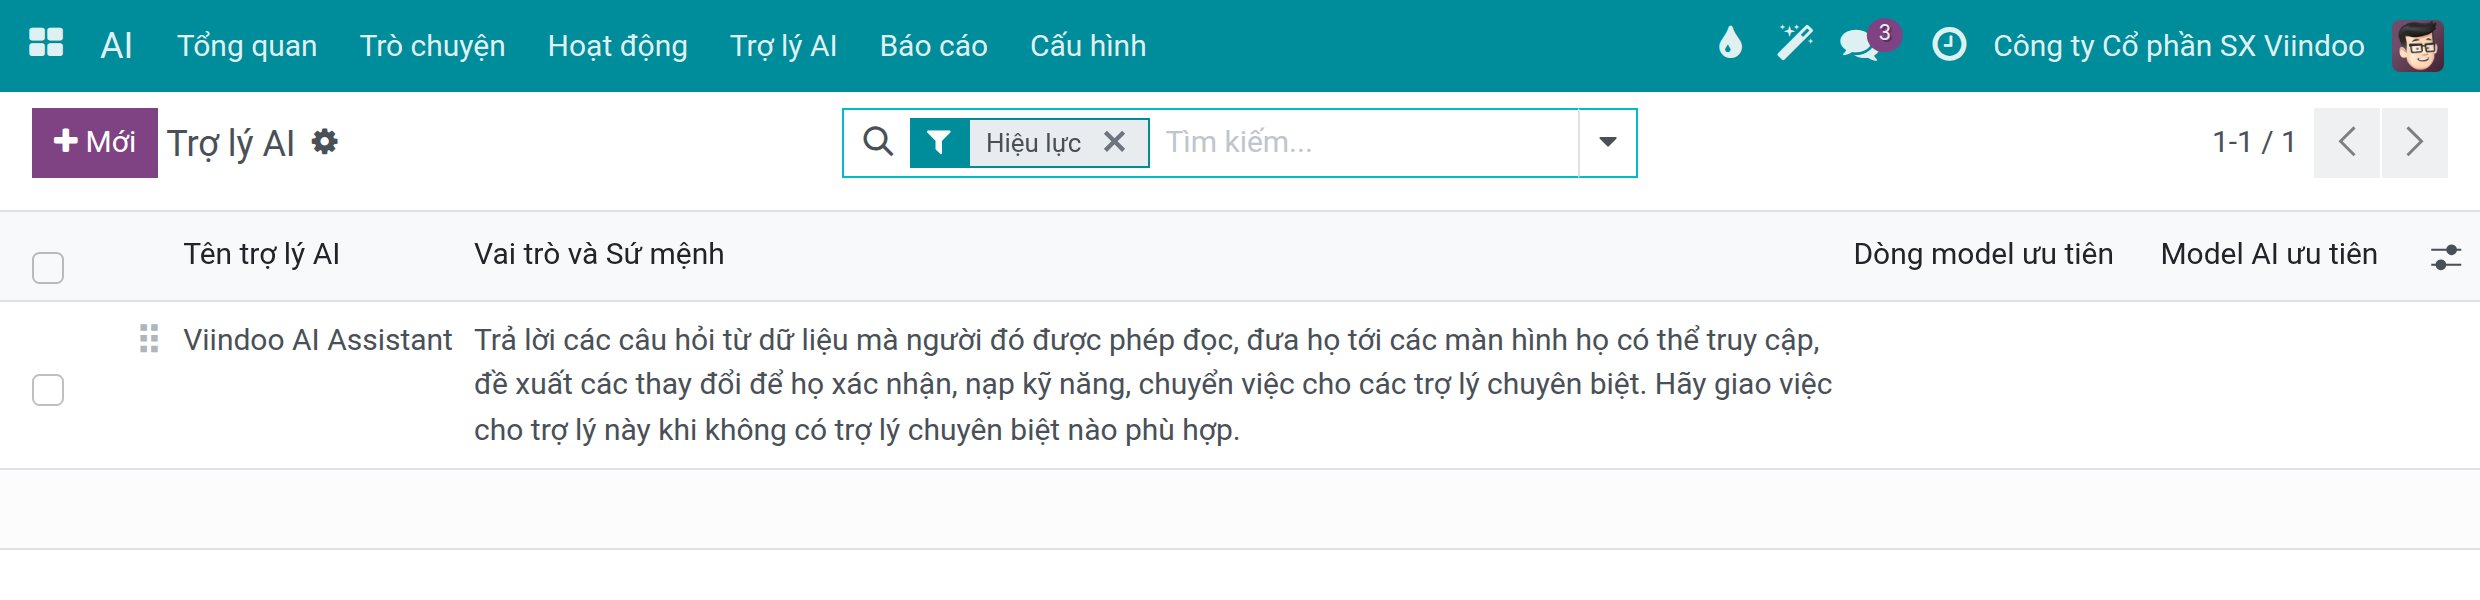Open the Hoạt động menu
2480x600 pixels.
coord(617,46)
